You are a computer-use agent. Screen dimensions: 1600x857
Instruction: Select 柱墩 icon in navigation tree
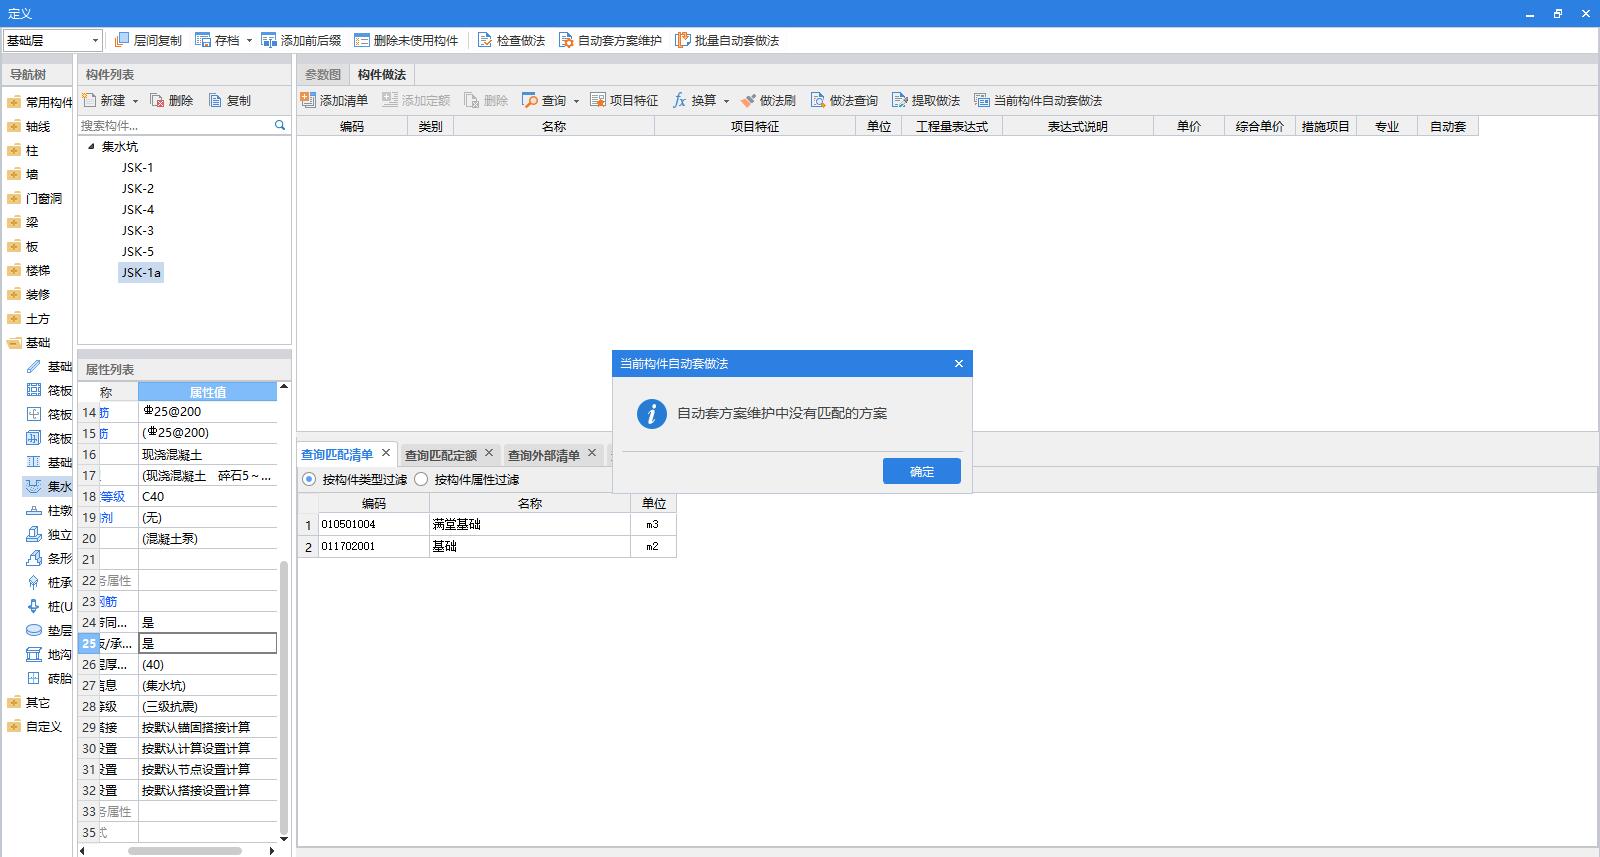tap(34, 510)
